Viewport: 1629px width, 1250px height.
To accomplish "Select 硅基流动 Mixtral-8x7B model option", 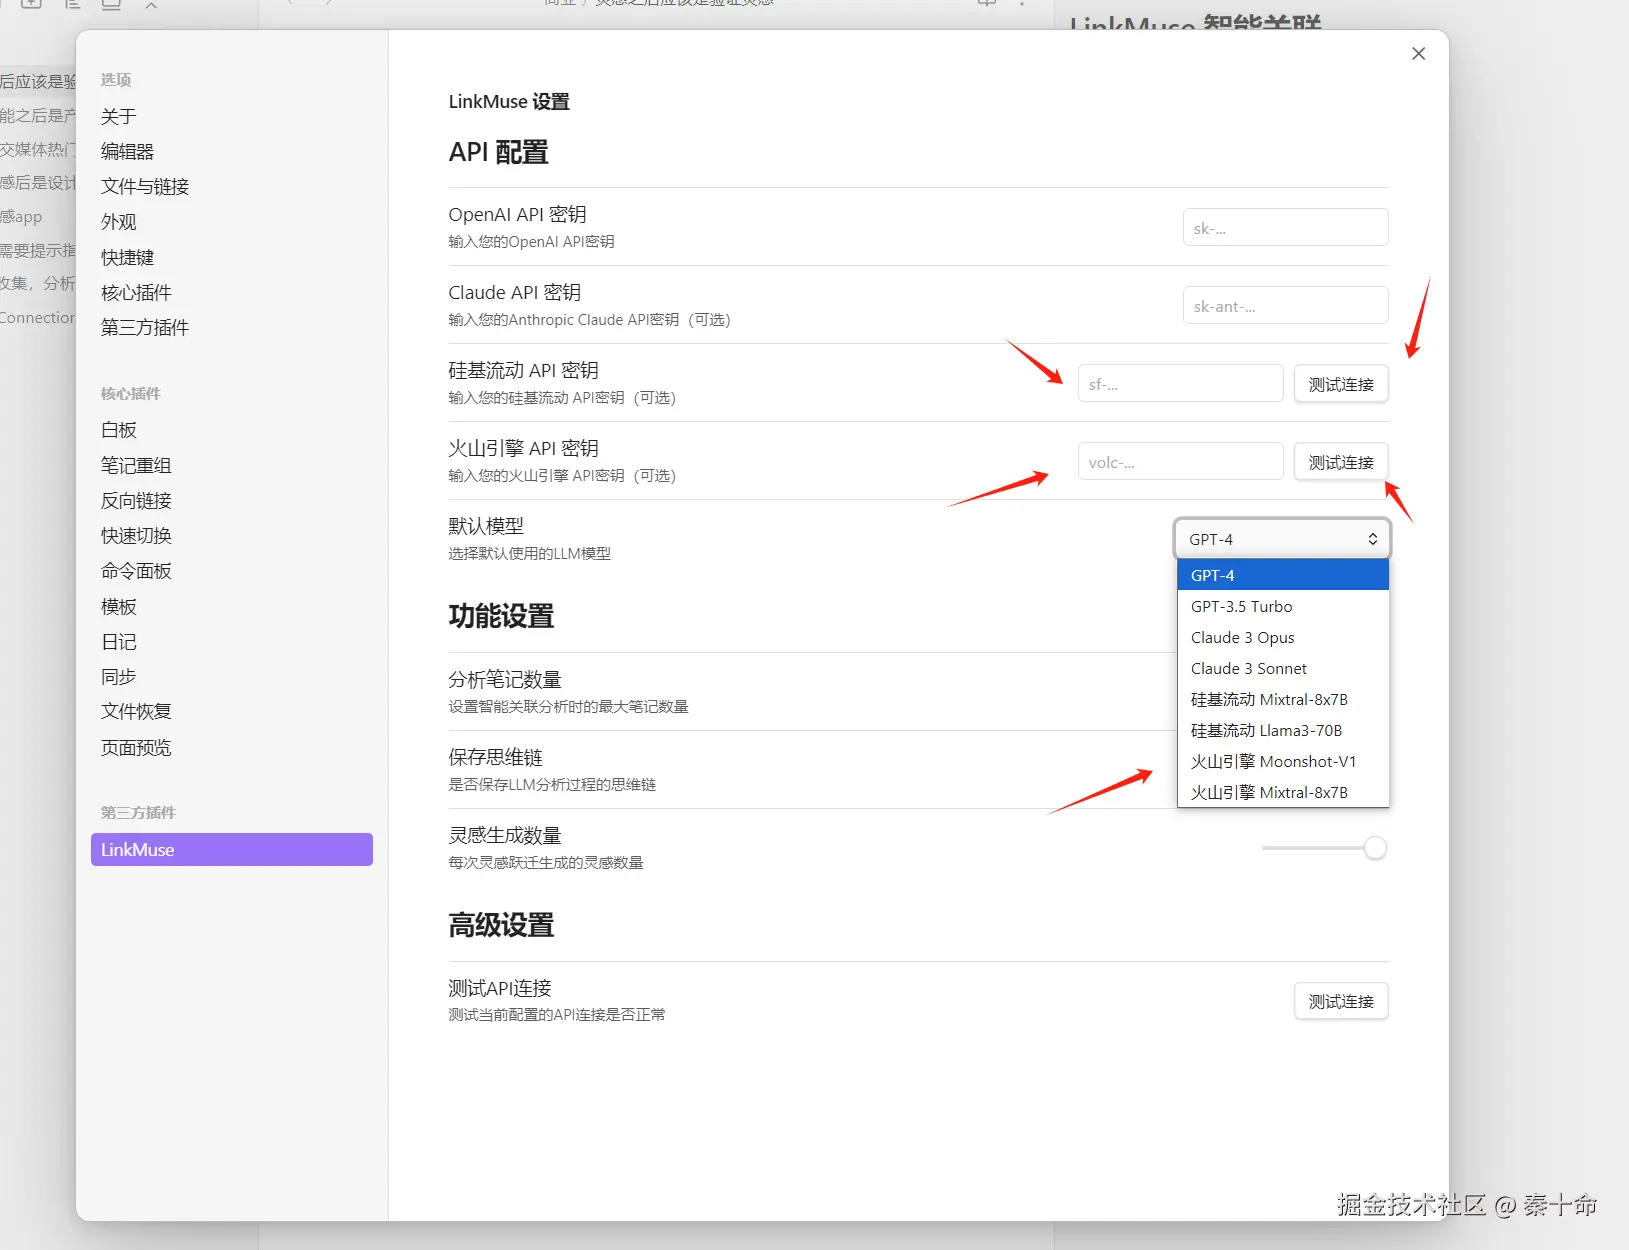I will point(1283,699).
